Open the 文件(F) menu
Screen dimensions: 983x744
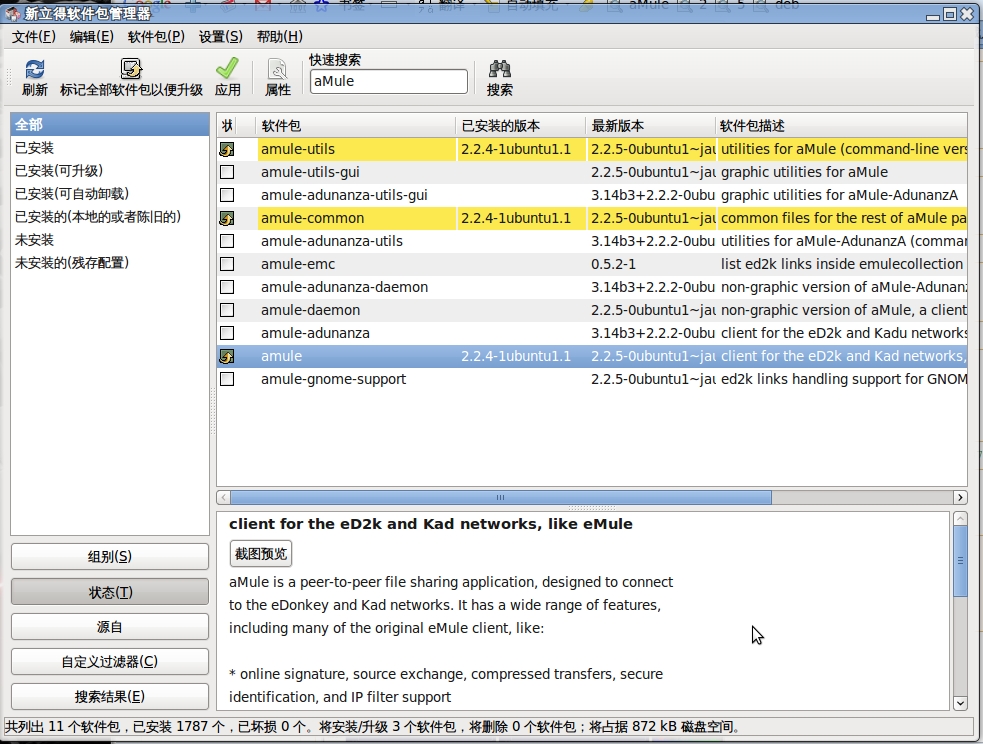click(34, 36)
